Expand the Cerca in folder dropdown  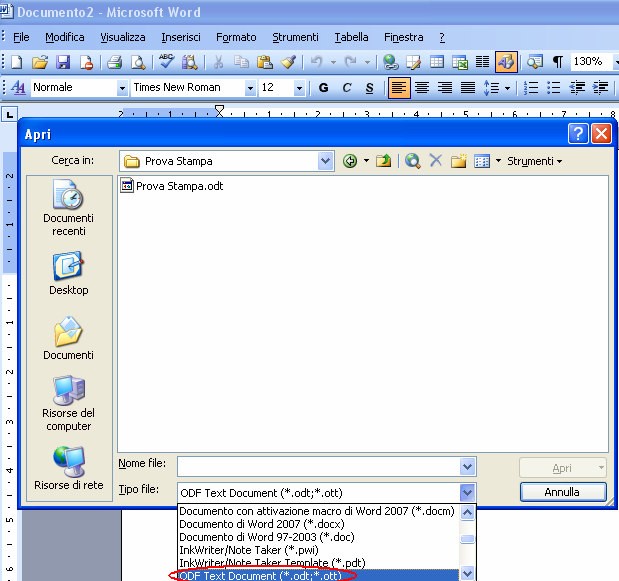(x=326, y=161)
